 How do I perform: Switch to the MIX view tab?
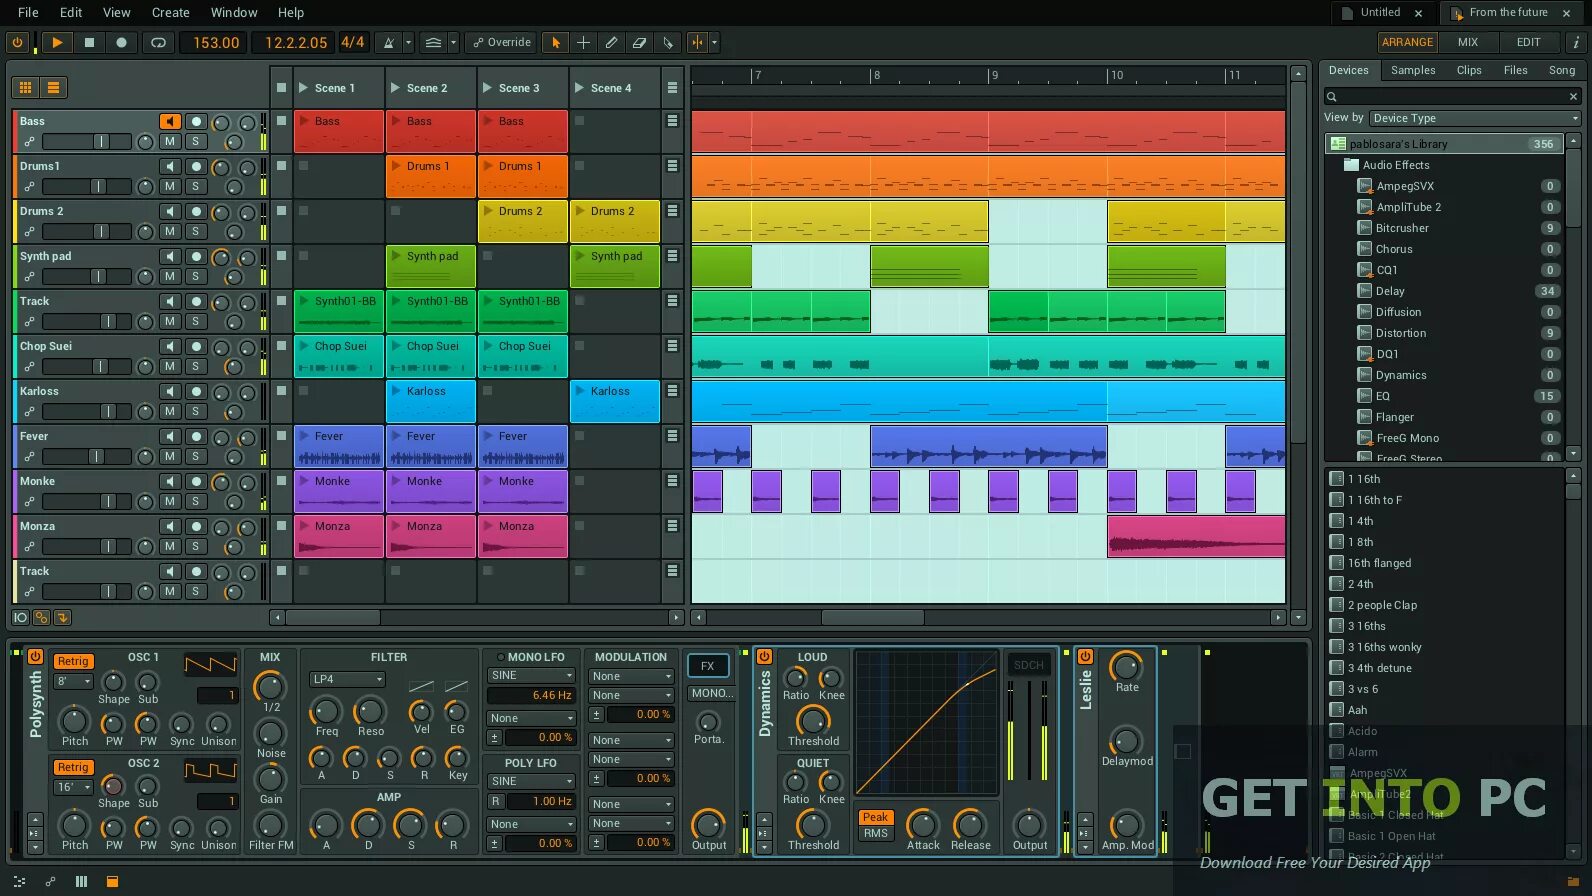tap(1468, 42)
